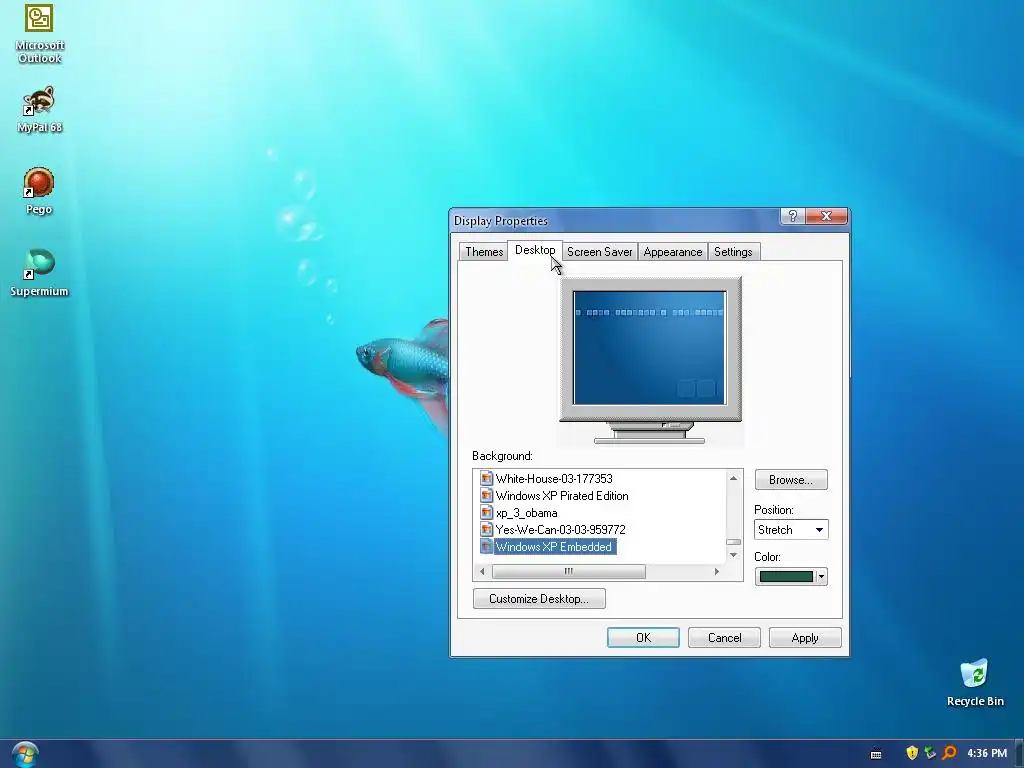Go to the Appearance tab
The width and height of the screenshot is (1024, 768).
pos(673,252)
